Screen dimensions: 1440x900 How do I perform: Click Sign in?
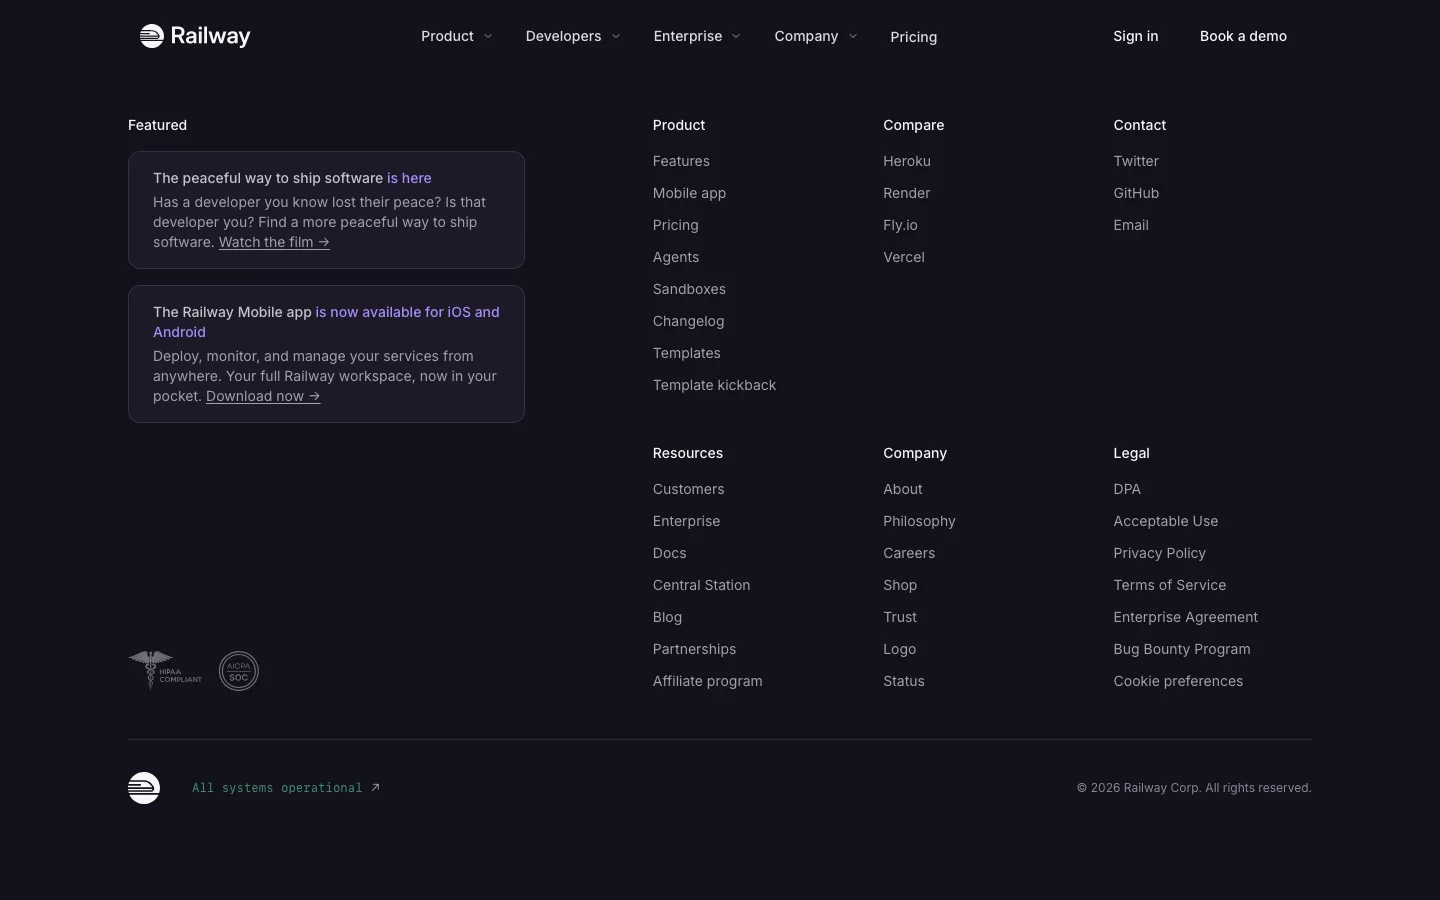[x=1136, y=36]
